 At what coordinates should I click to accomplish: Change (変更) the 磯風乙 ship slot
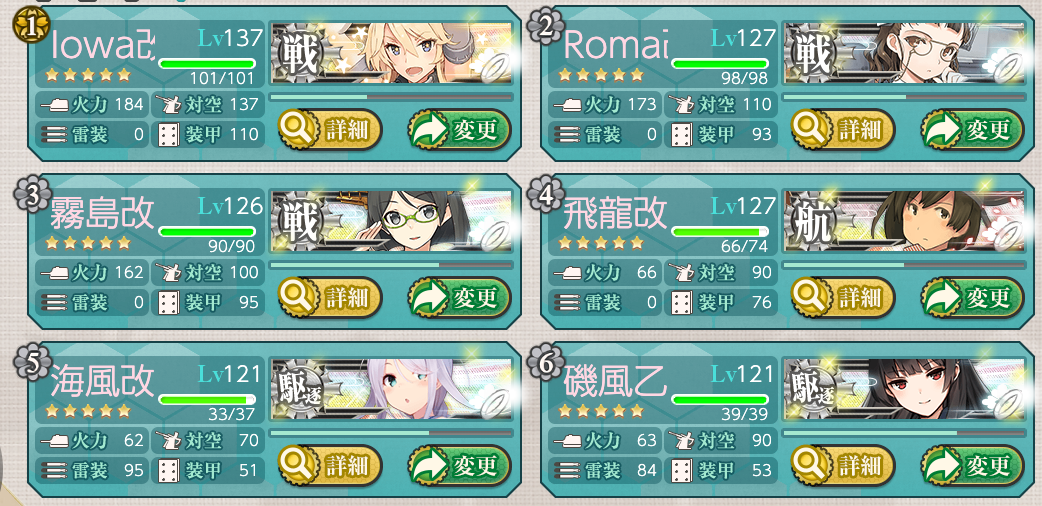972,465
